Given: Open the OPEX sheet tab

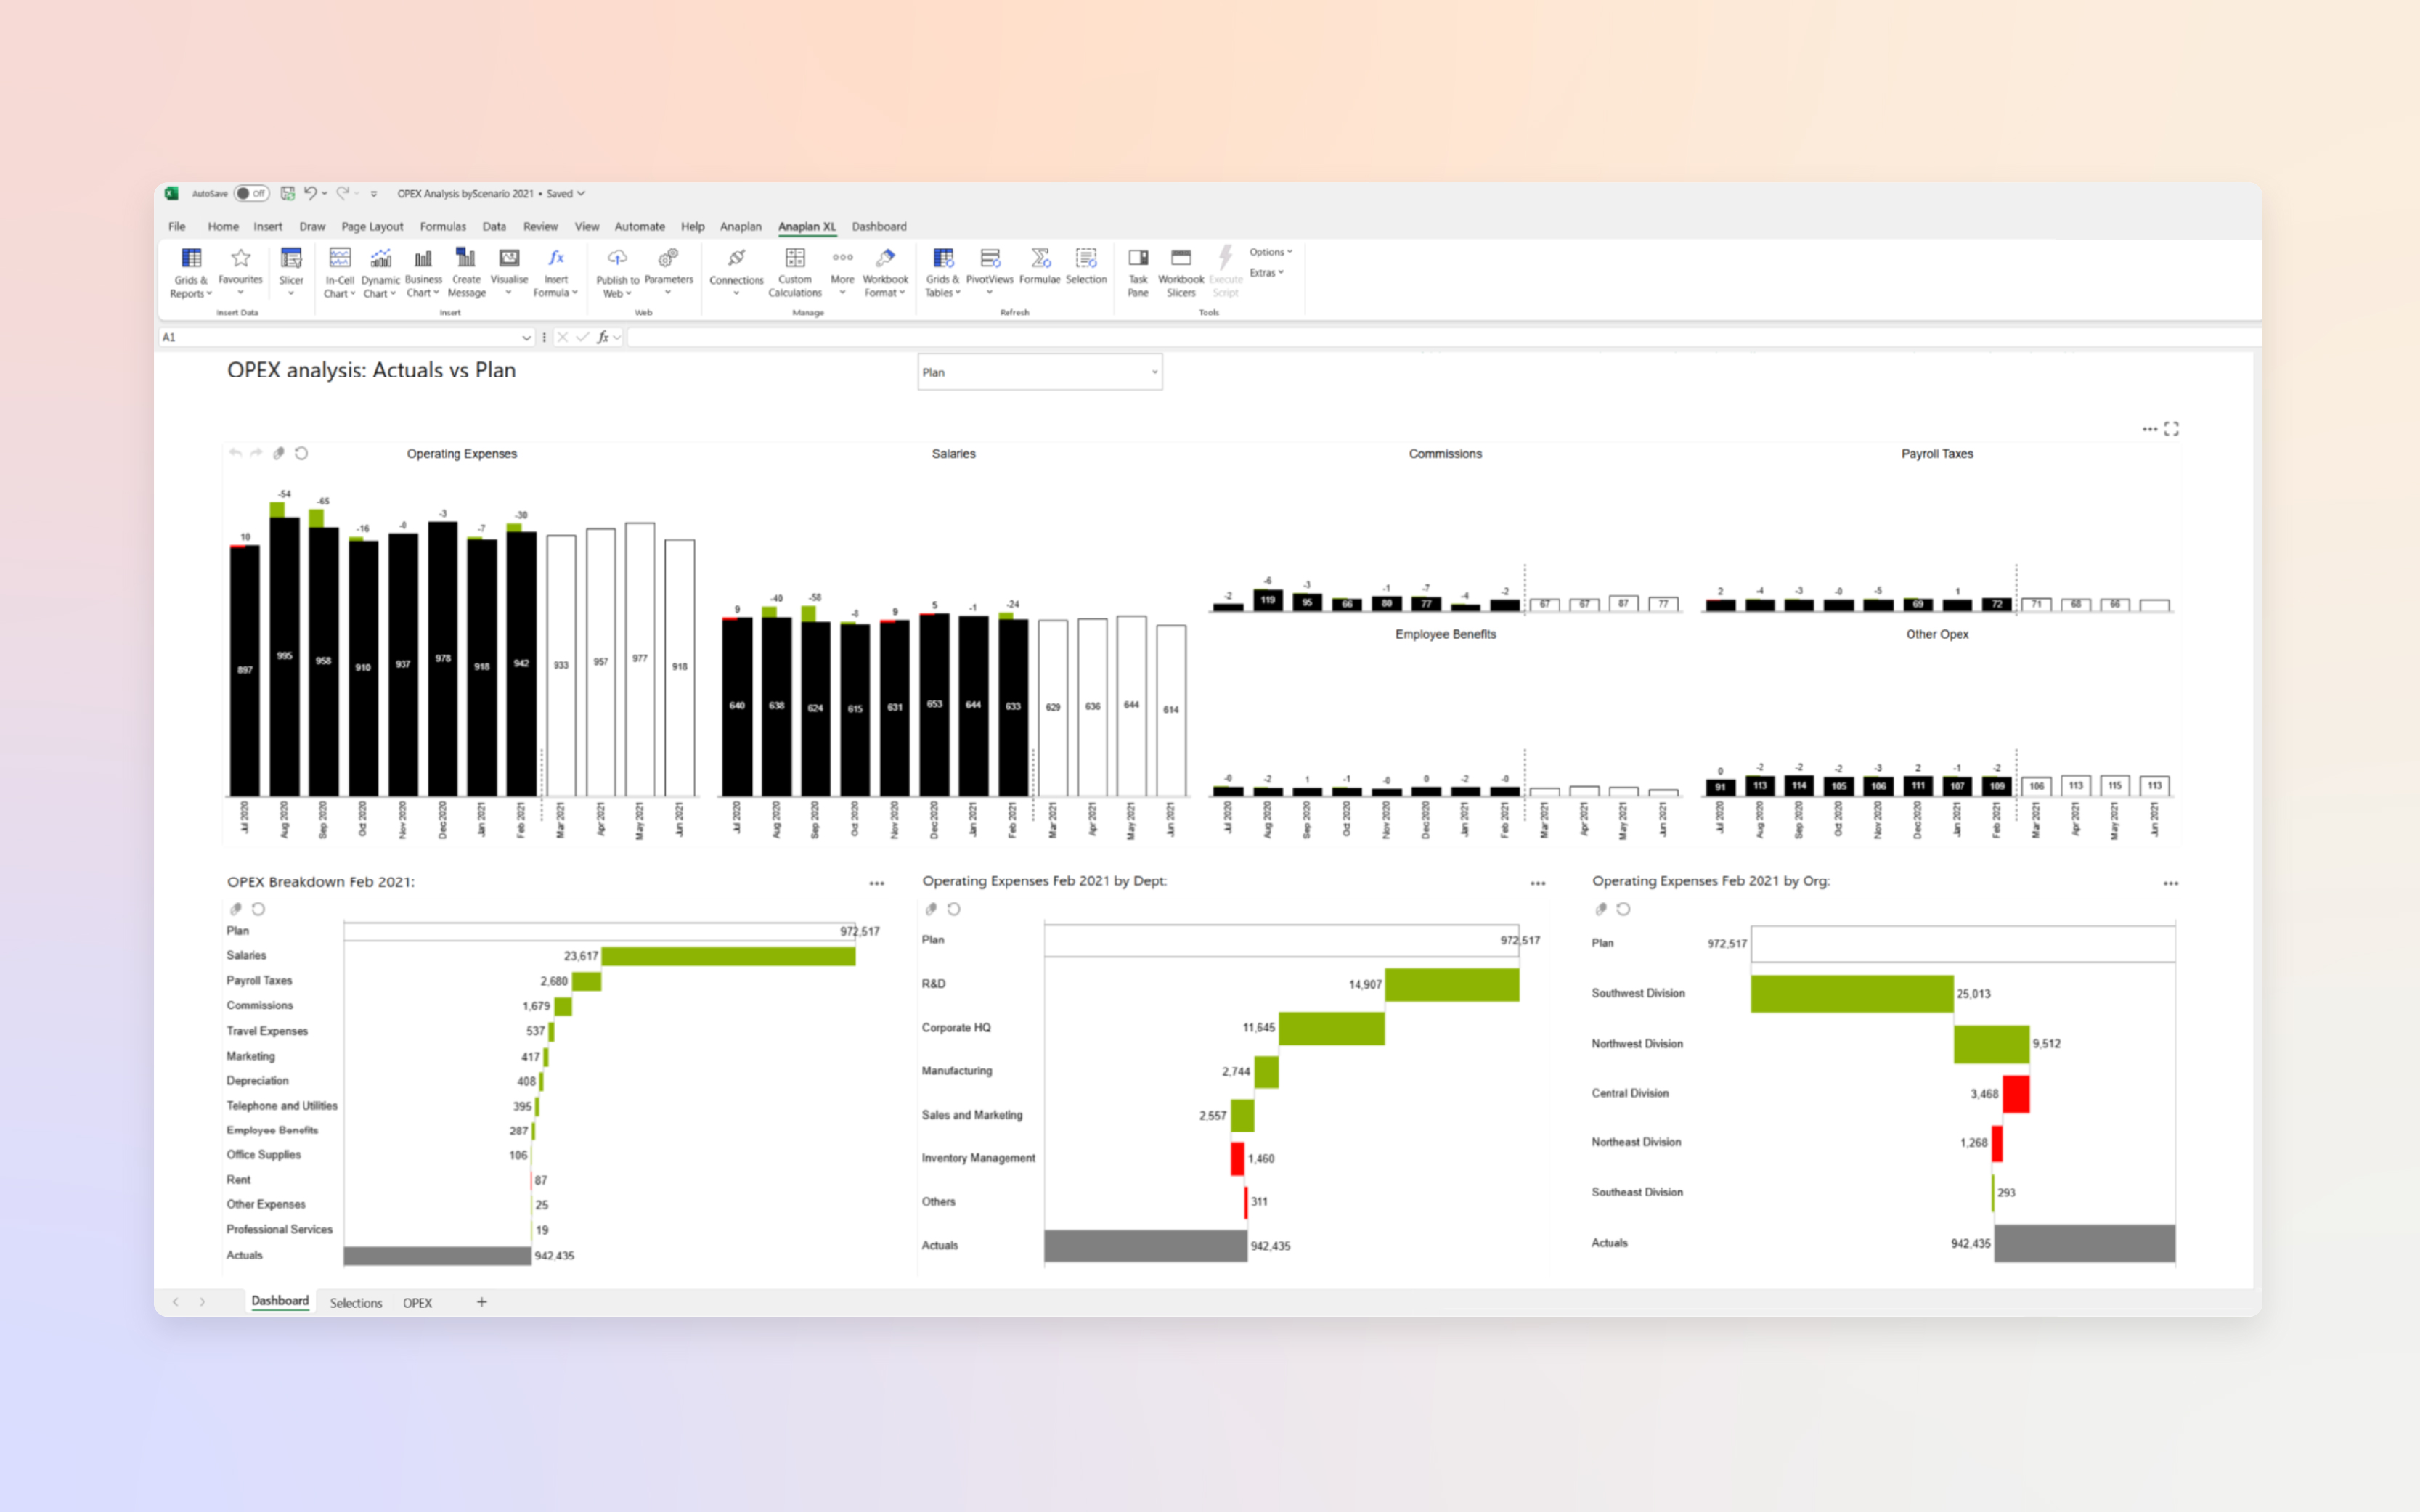Looking at the screenshot, I should (418, 1302).
